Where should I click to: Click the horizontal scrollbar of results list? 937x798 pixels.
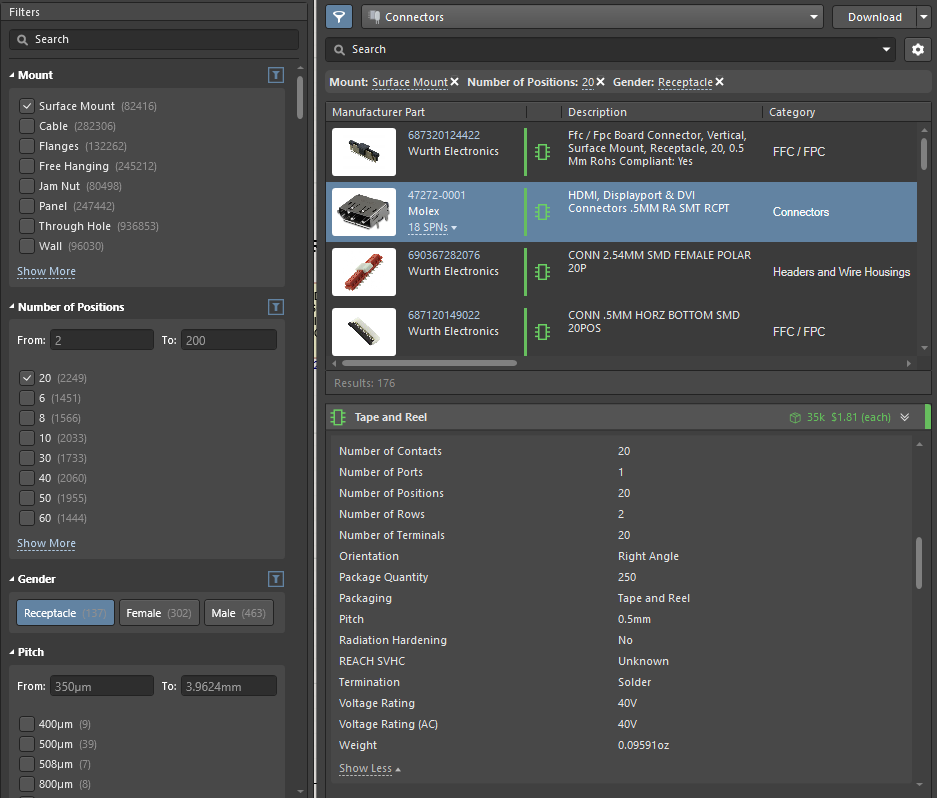430,363
